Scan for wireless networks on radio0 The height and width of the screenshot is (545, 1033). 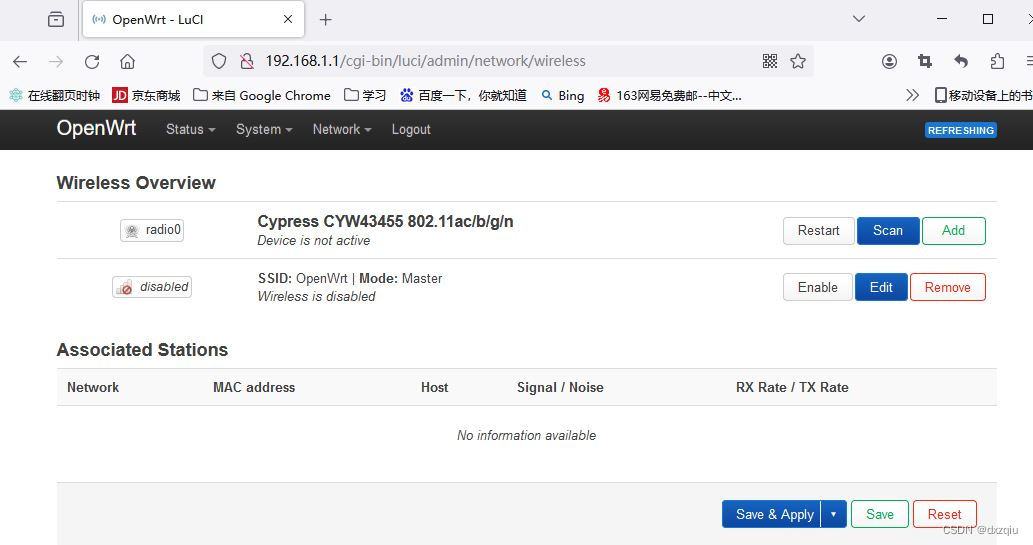pyautogui.click(x=887, y=231)
